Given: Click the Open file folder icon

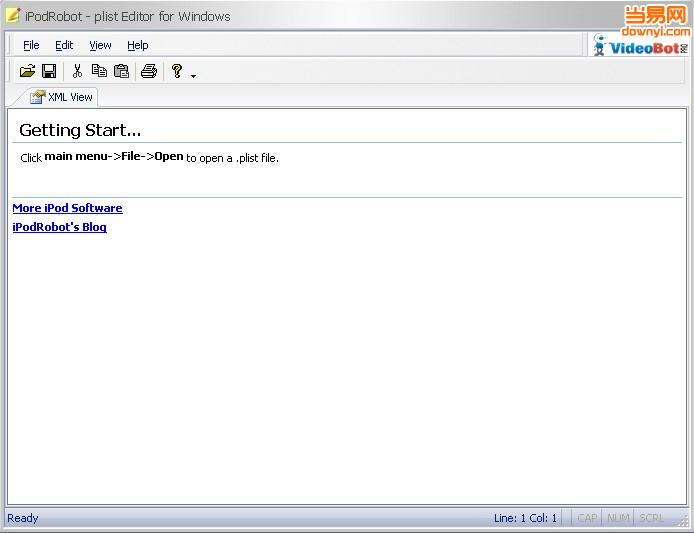Looking at the screenshot, I should (27, 71).
